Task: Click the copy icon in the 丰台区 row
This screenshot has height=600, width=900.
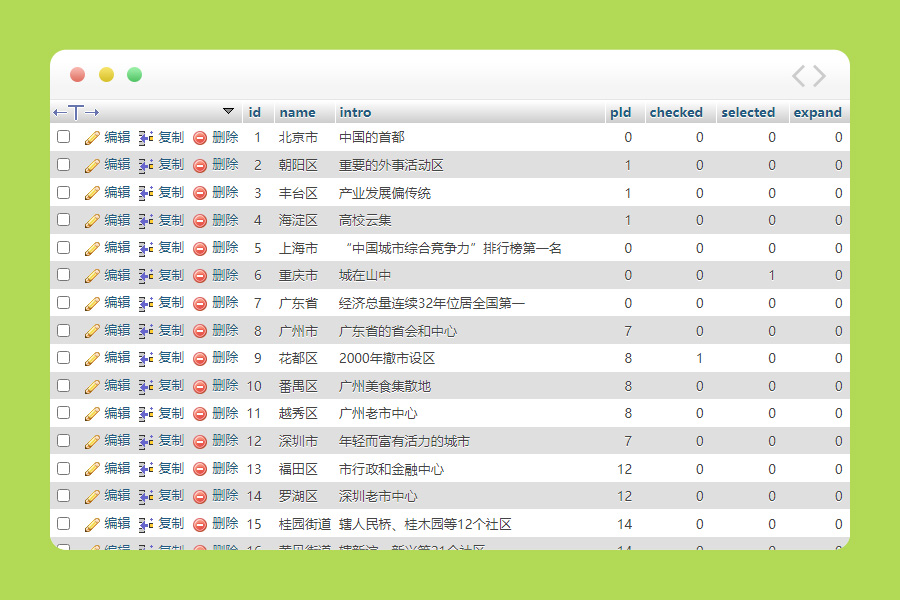Action: click(x=146, y=193)
